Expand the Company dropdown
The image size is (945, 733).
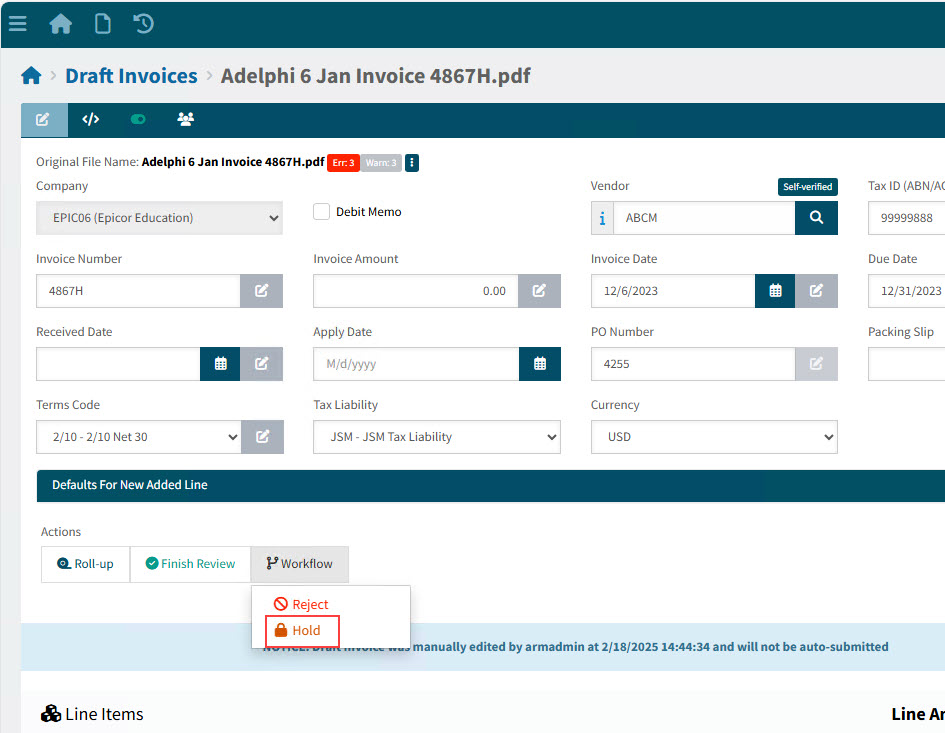159,218
